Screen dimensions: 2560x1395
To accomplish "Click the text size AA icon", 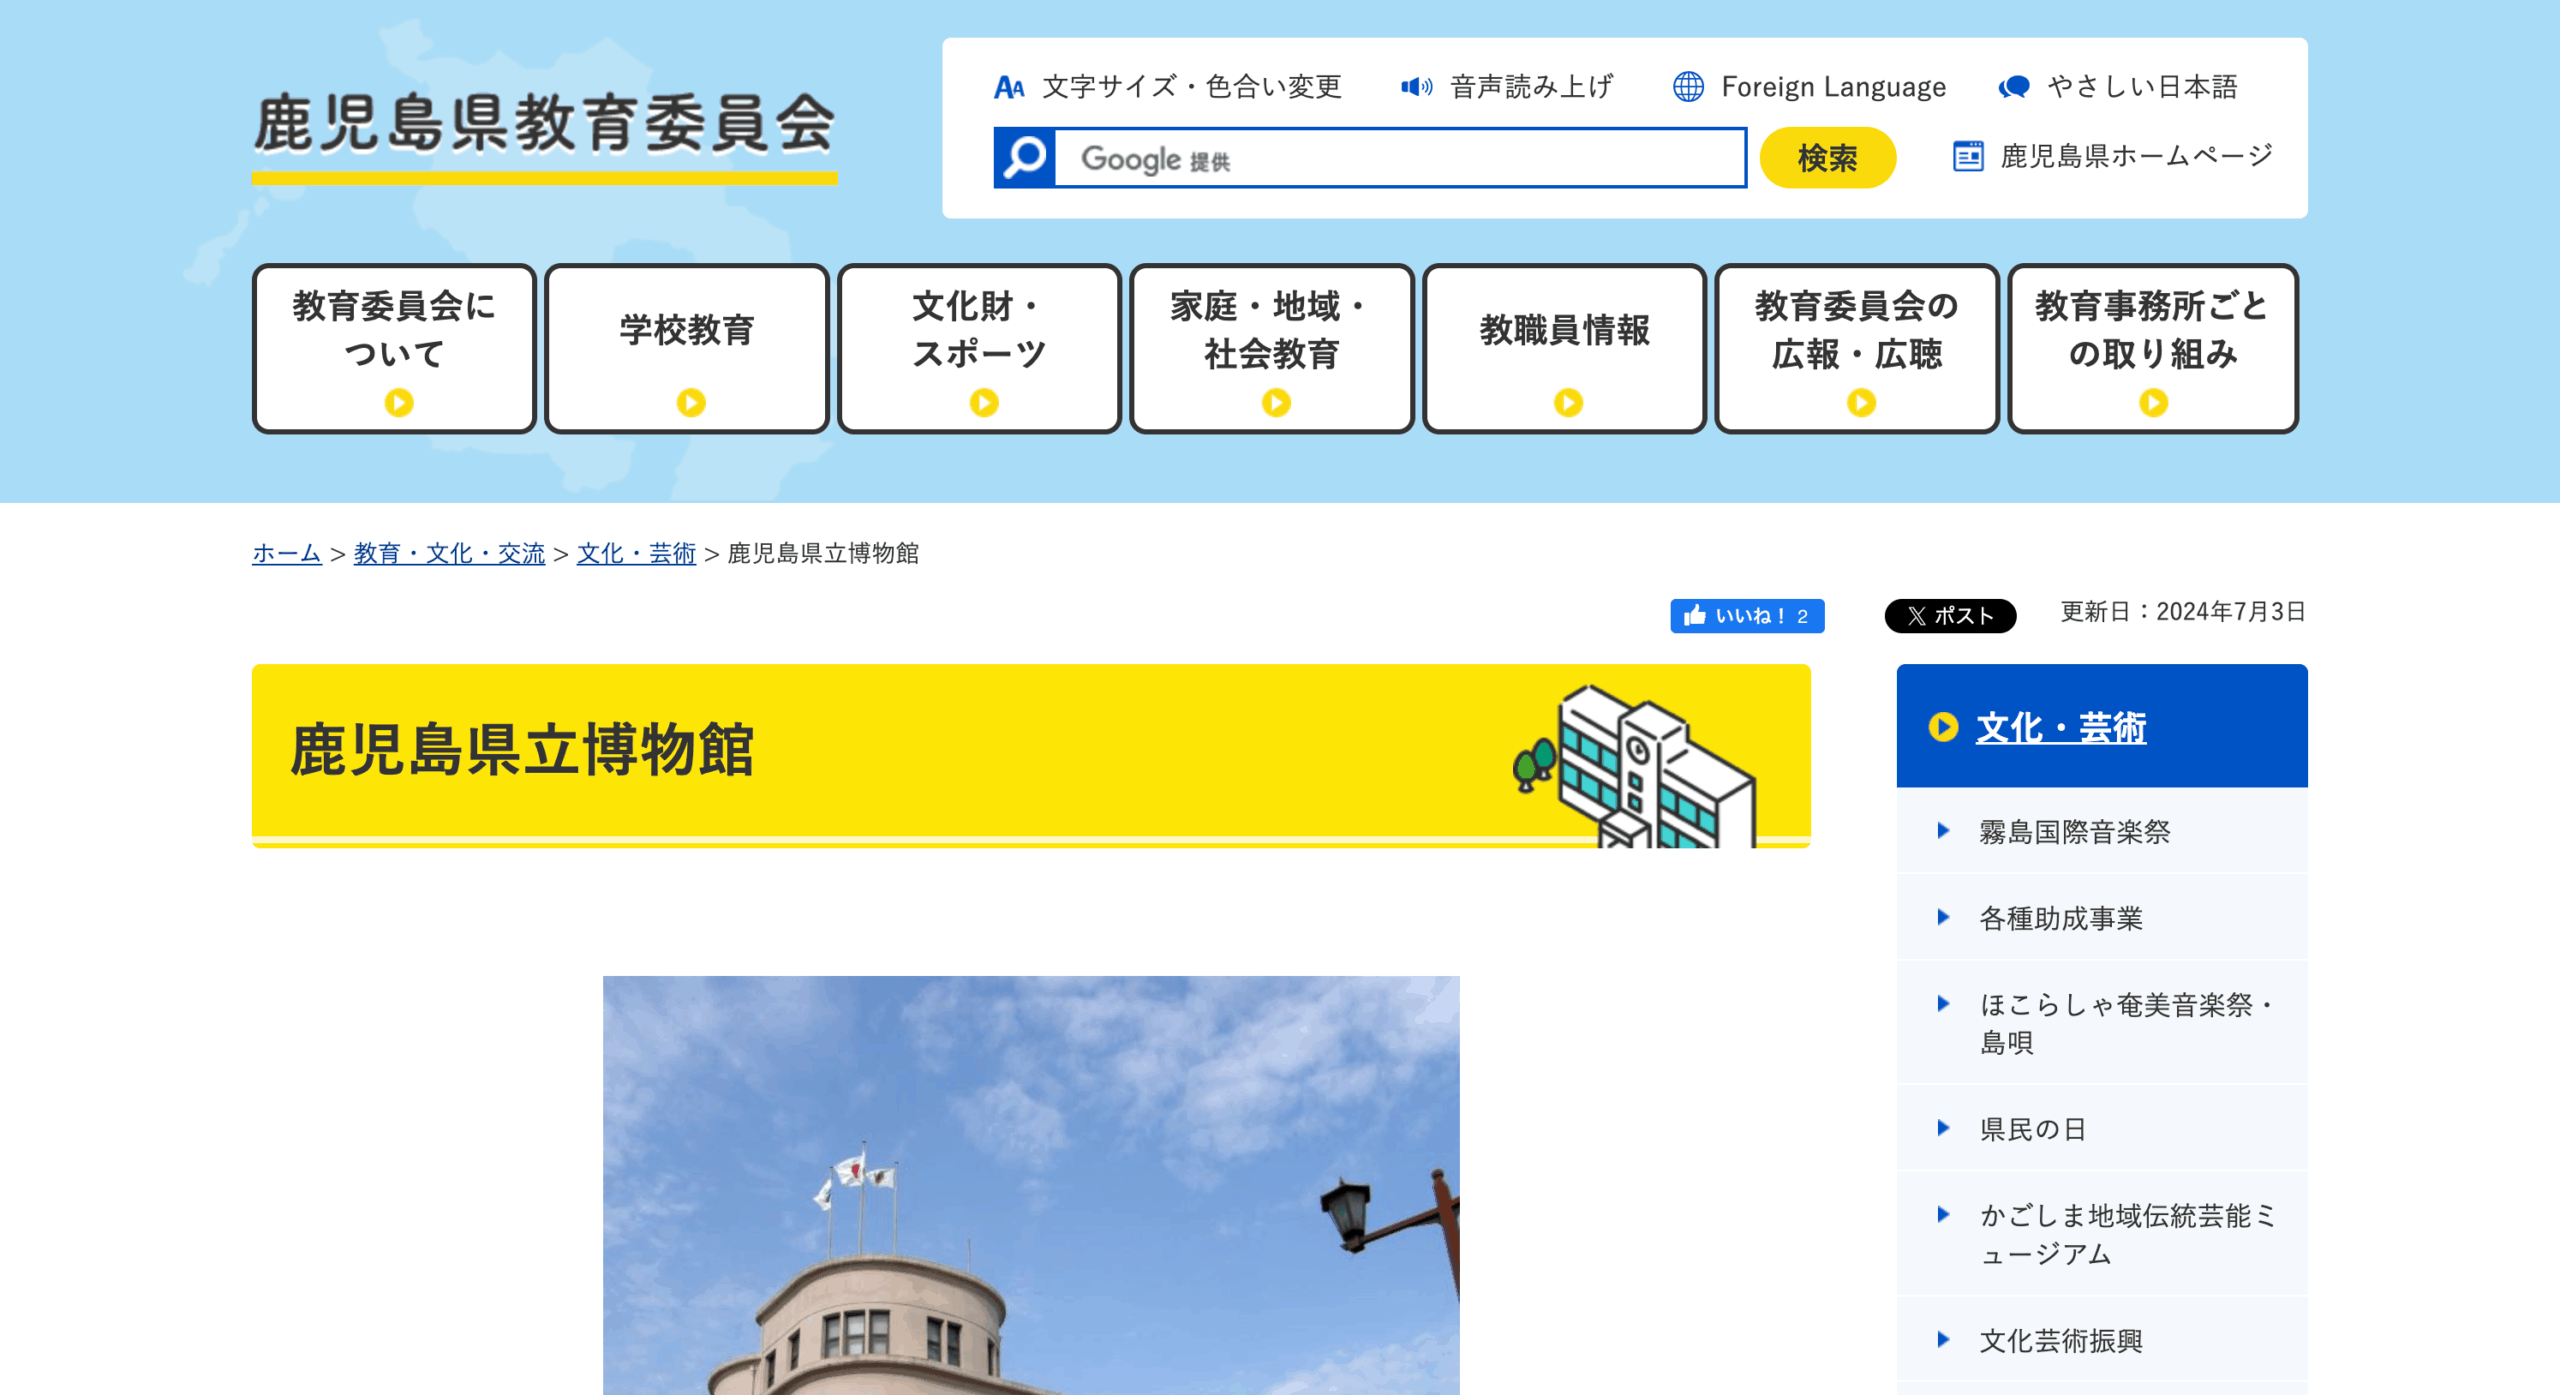I will (x=1009, y=88).
